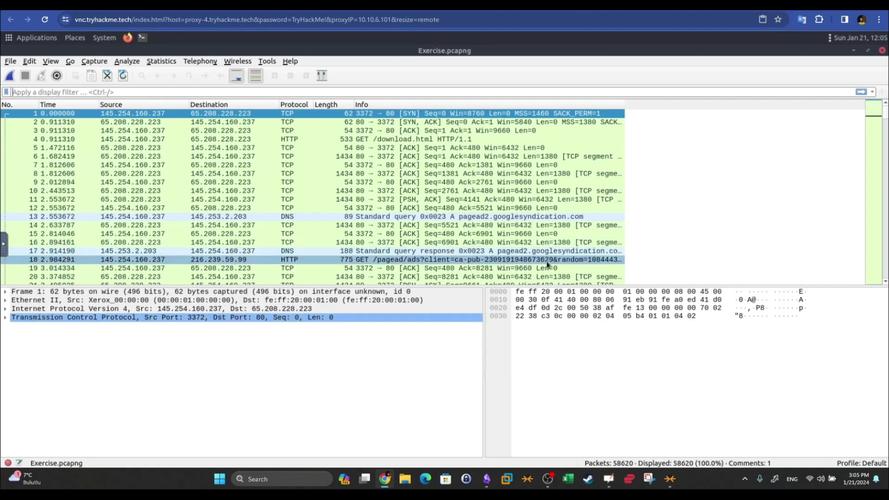Click the close capture file X icon
Screen dimensions: 889x500
tap(107, 76)
